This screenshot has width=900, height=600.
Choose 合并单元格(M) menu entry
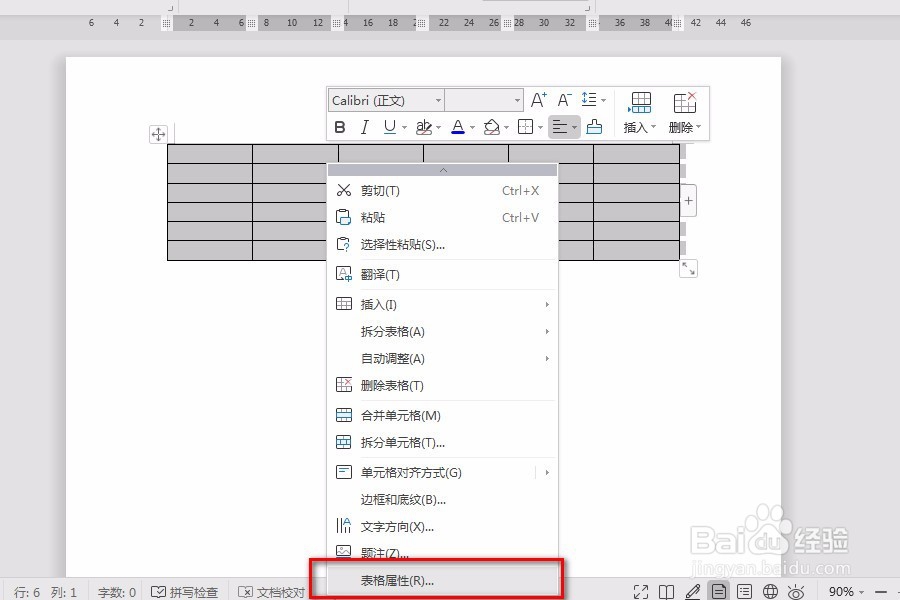443,415
